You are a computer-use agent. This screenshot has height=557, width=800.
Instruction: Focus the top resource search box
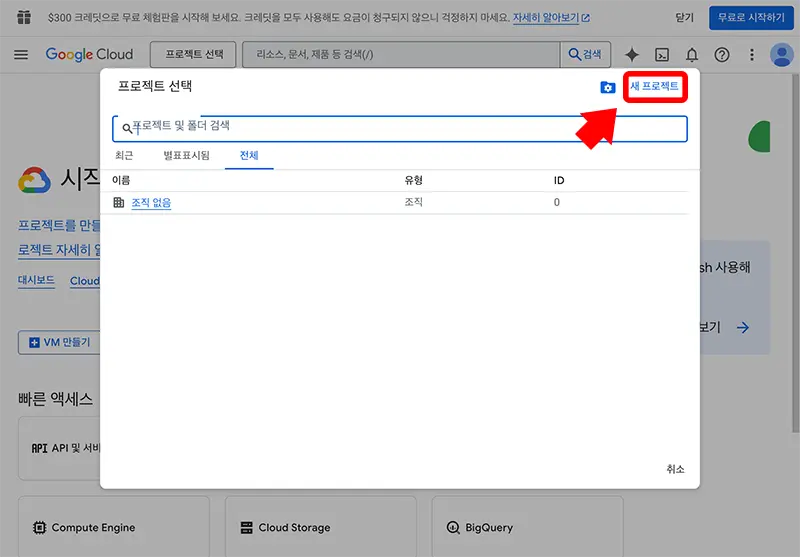401,55
